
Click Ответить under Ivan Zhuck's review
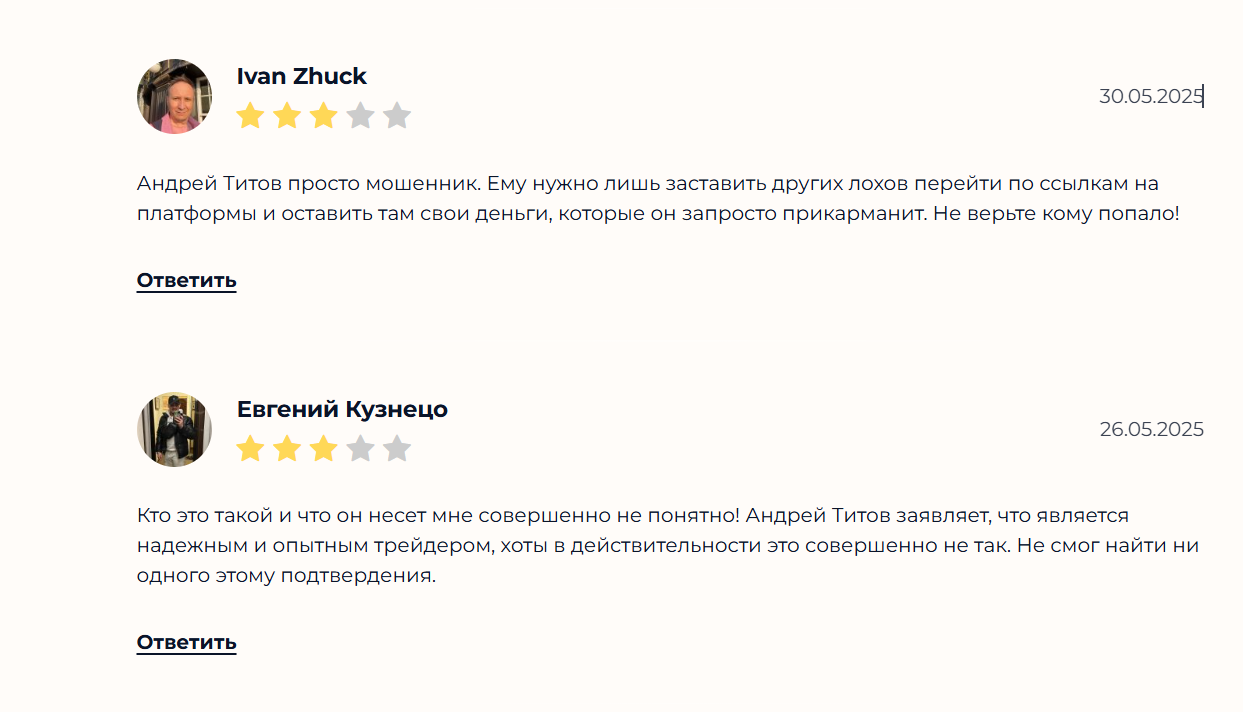pos(187,280)
